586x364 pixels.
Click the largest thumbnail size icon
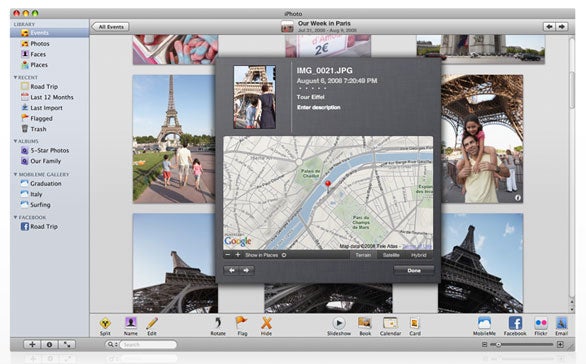pos(560,345)
